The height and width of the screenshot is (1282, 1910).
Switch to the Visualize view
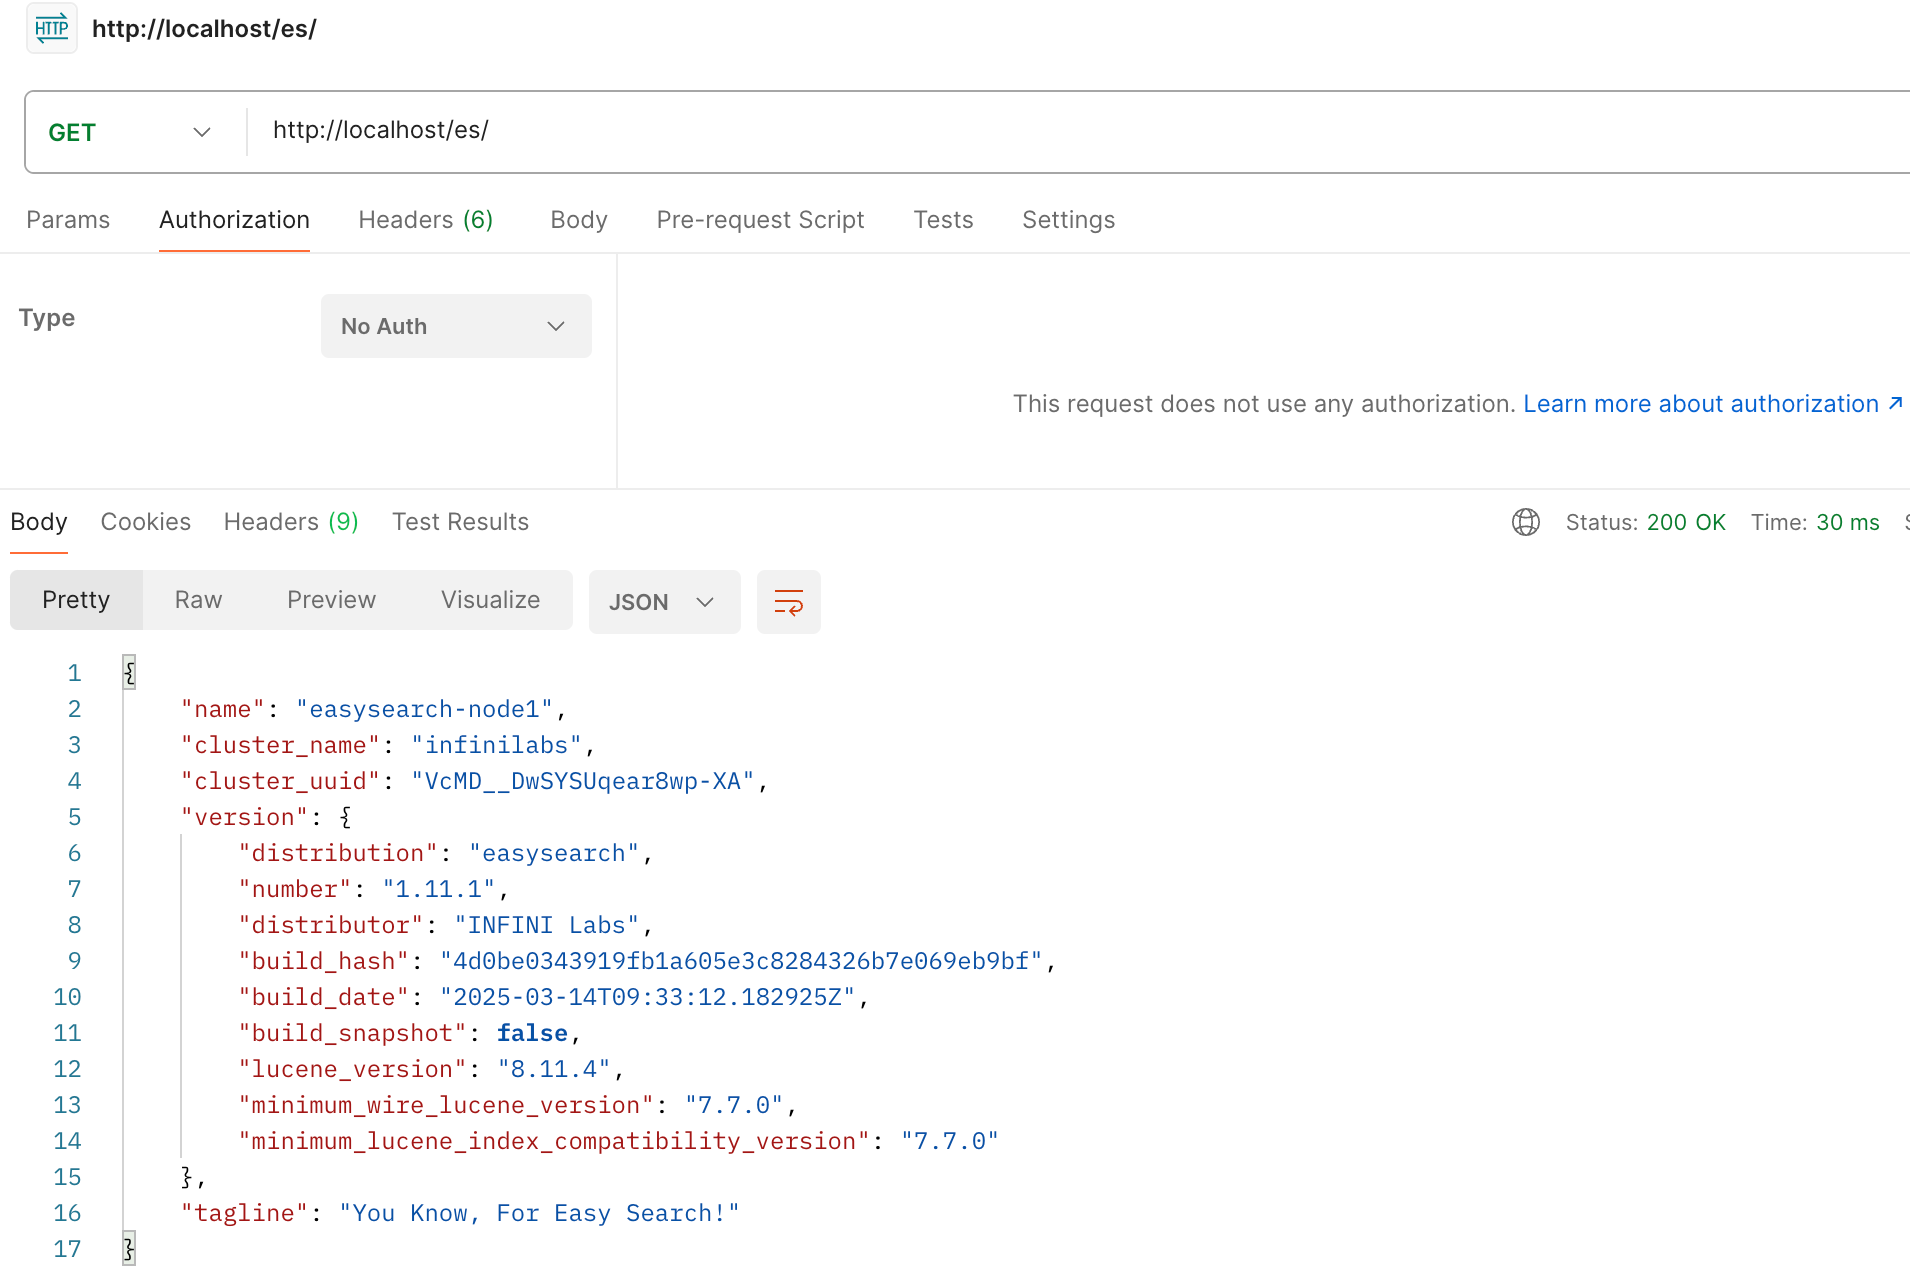click(490, 600)
